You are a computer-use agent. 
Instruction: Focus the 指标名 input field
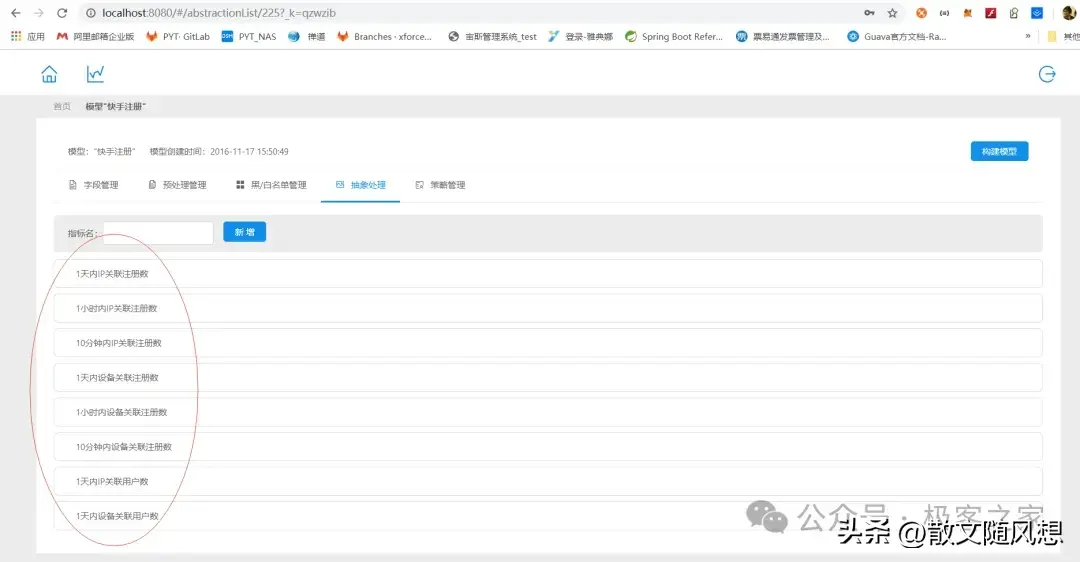click(x=158, y=233)
